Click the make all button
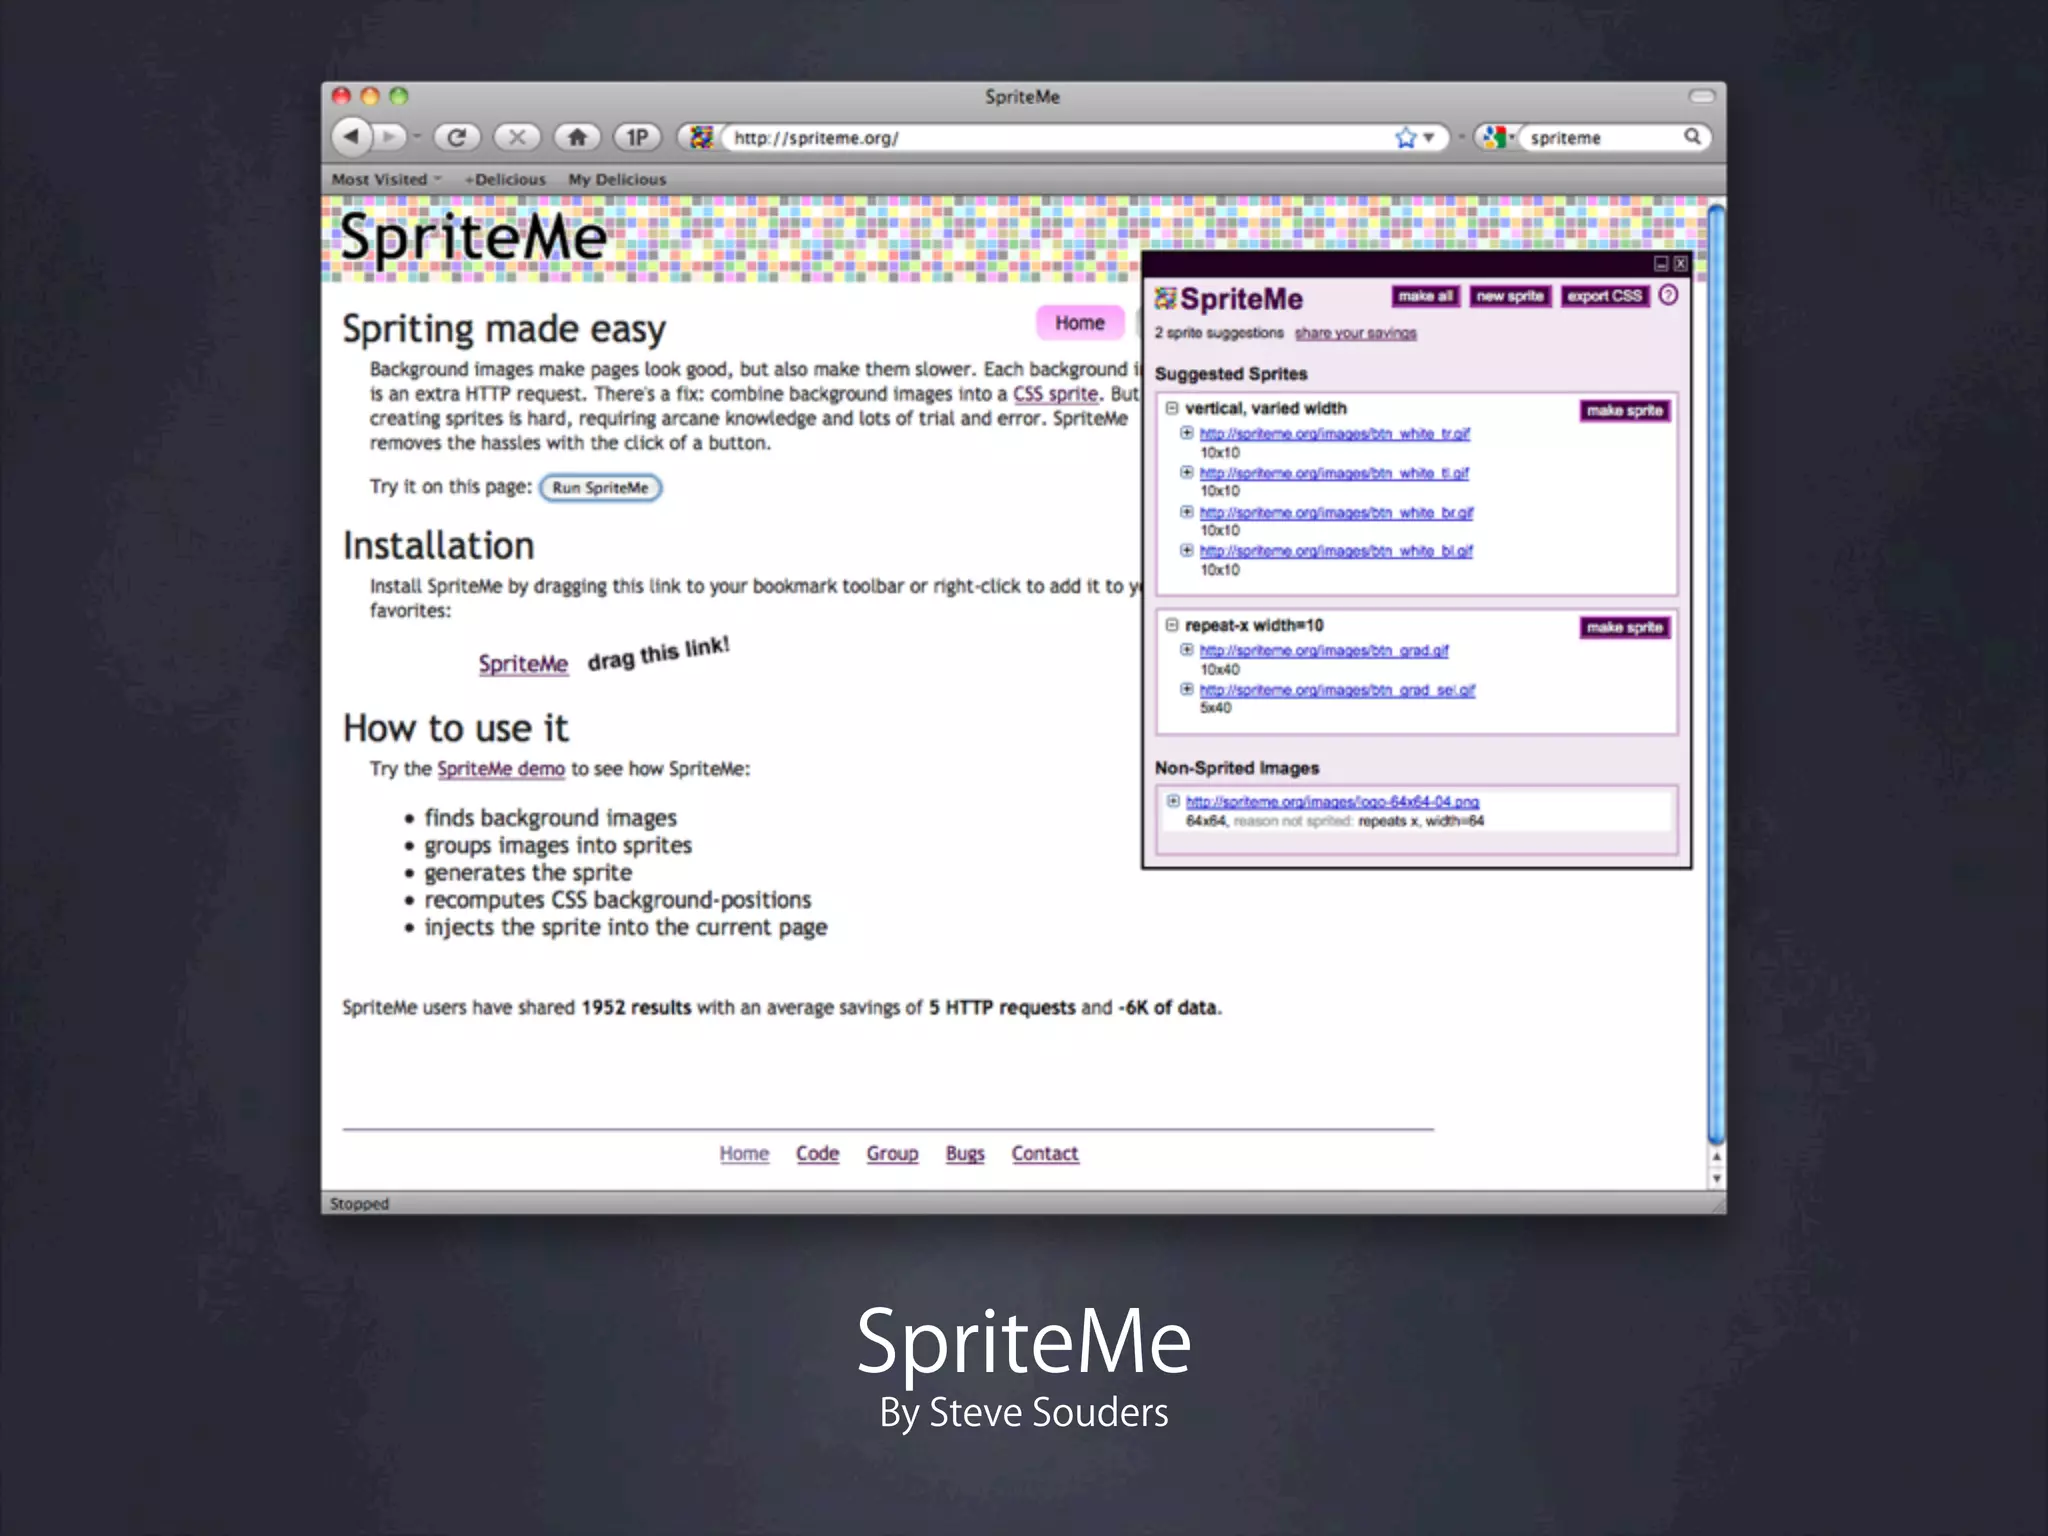2048x1536 pixels. pyautogui.click(x=1425, y=296)
